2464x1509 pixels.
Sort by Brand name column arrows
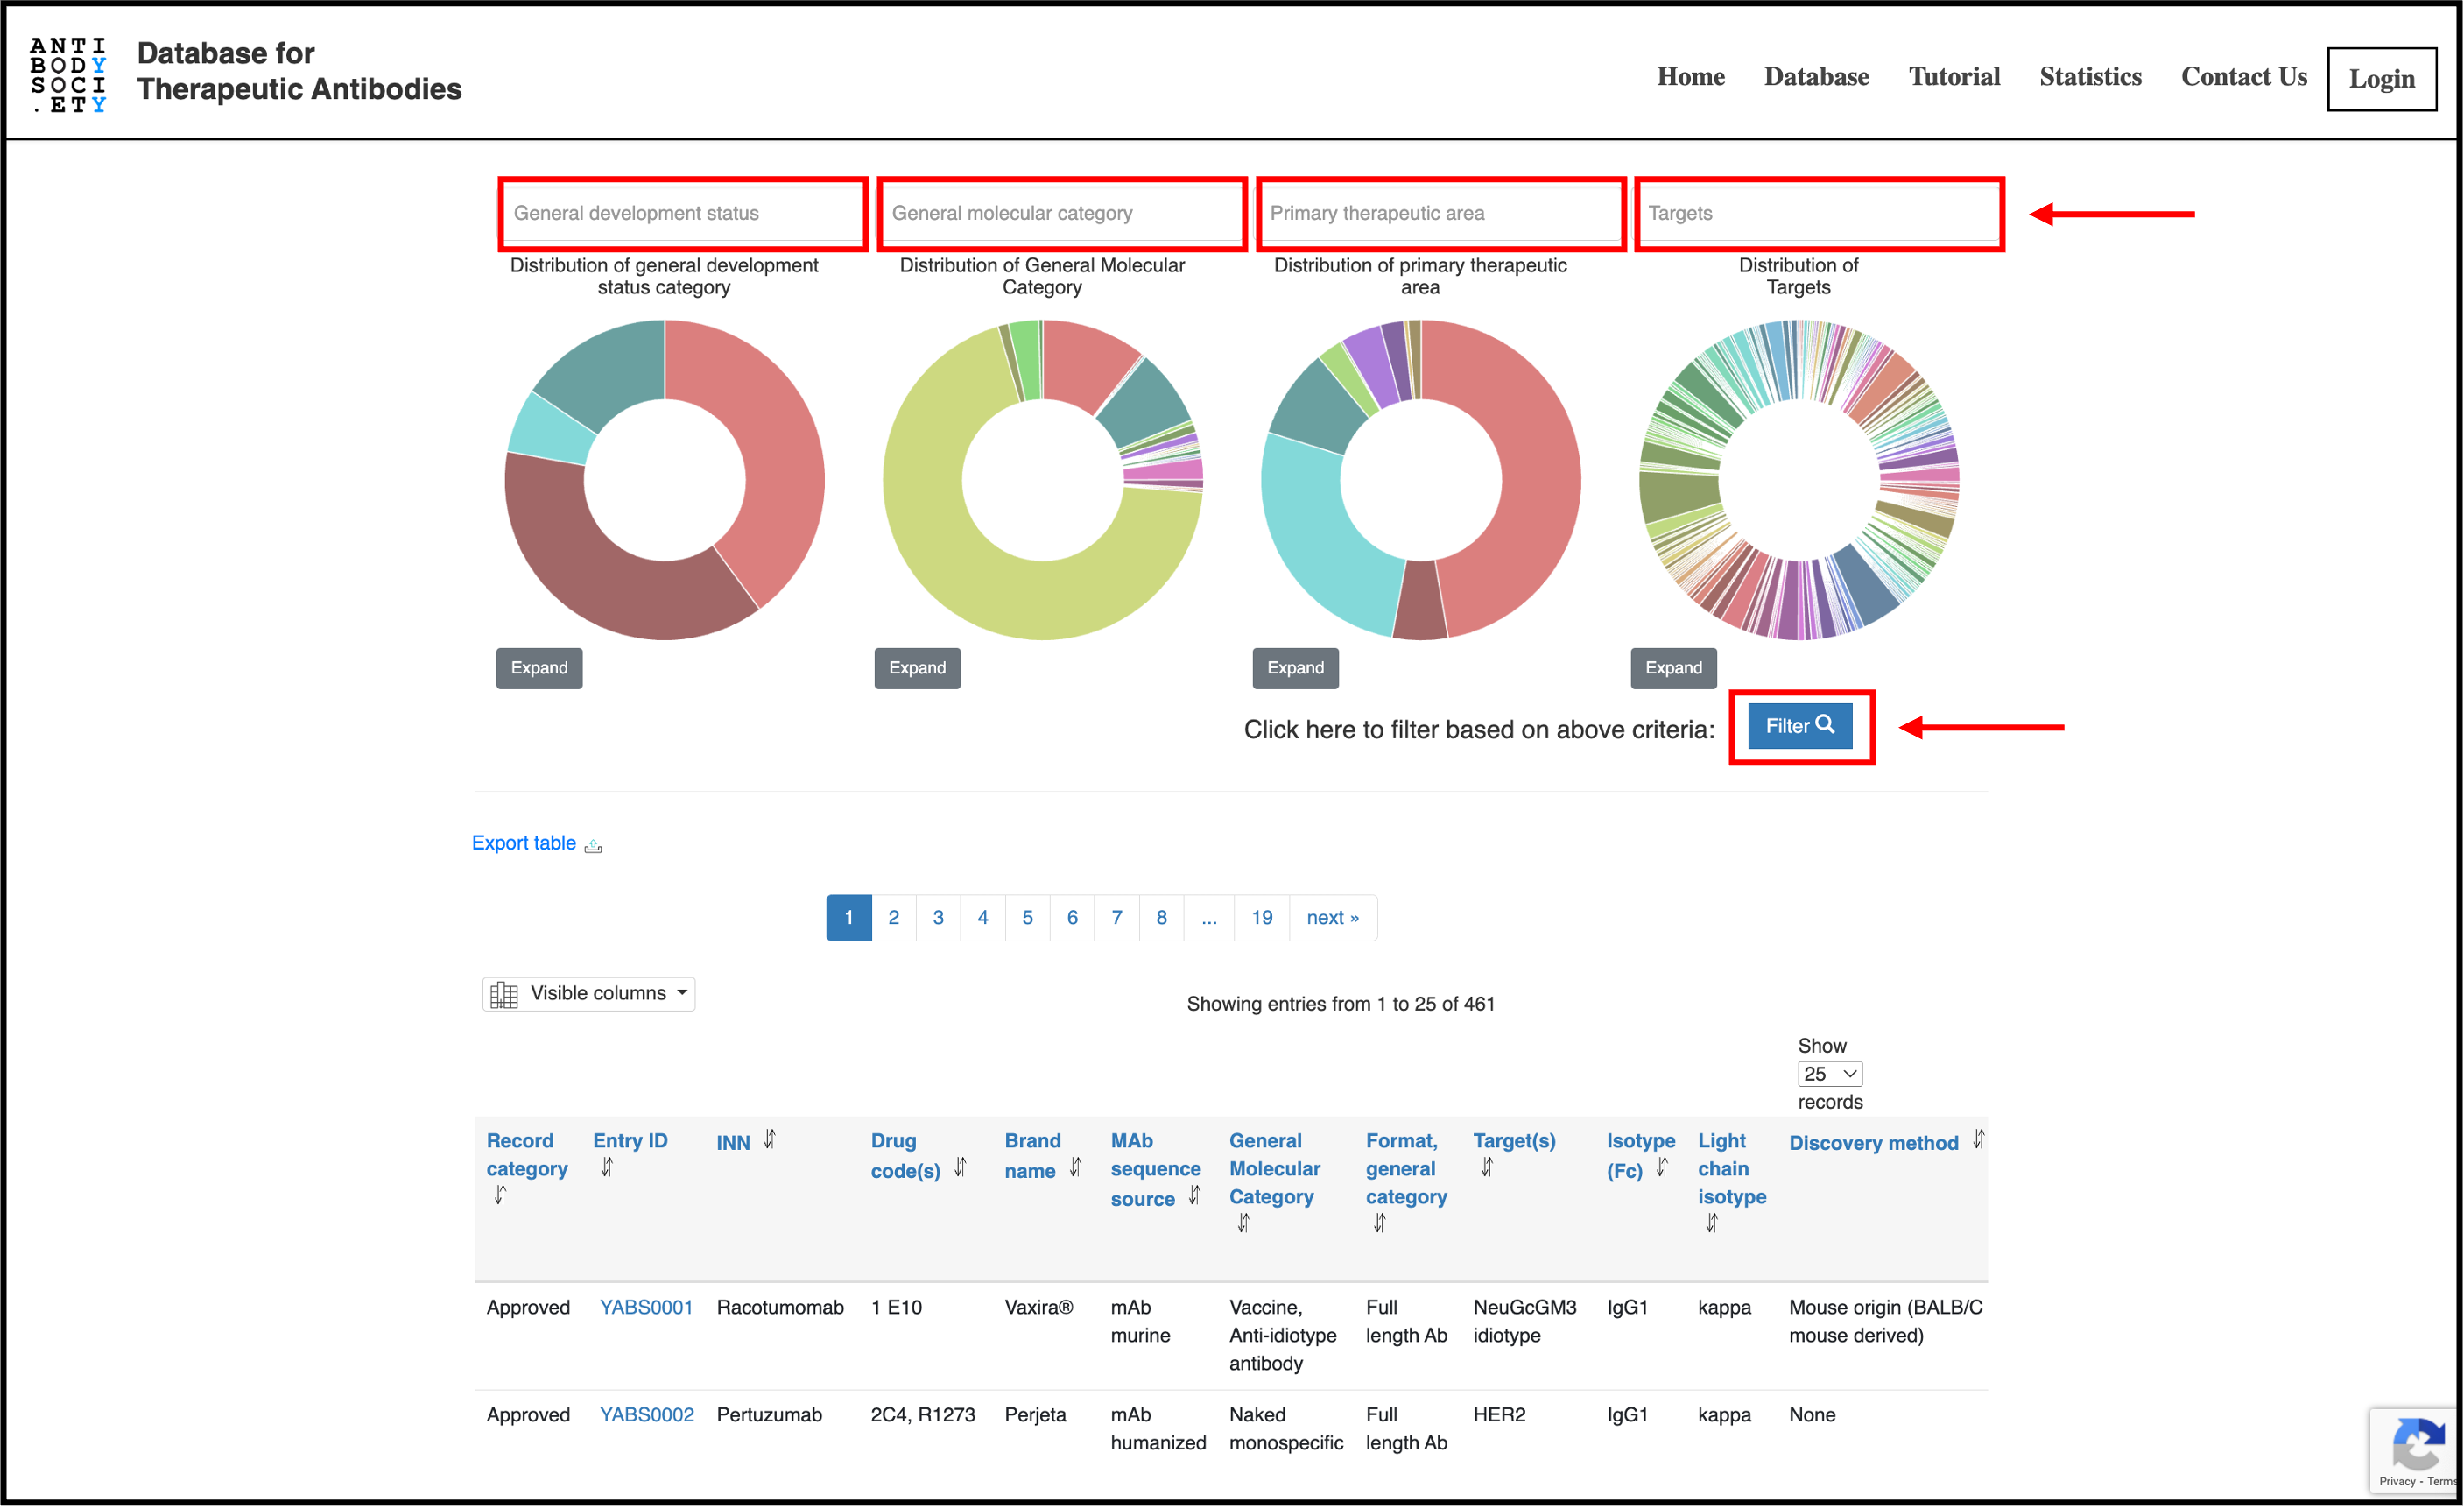1075,1168
